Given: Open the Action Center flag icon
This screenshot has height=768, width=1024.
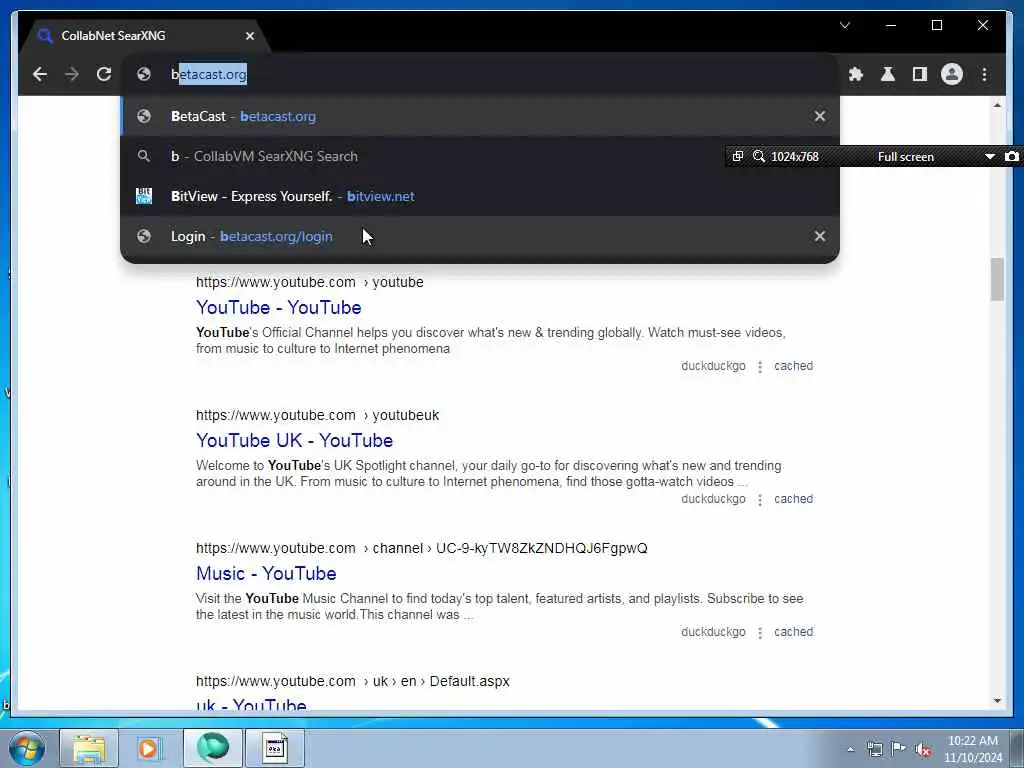Looking at the screenshot, I should tap(899, 749).
